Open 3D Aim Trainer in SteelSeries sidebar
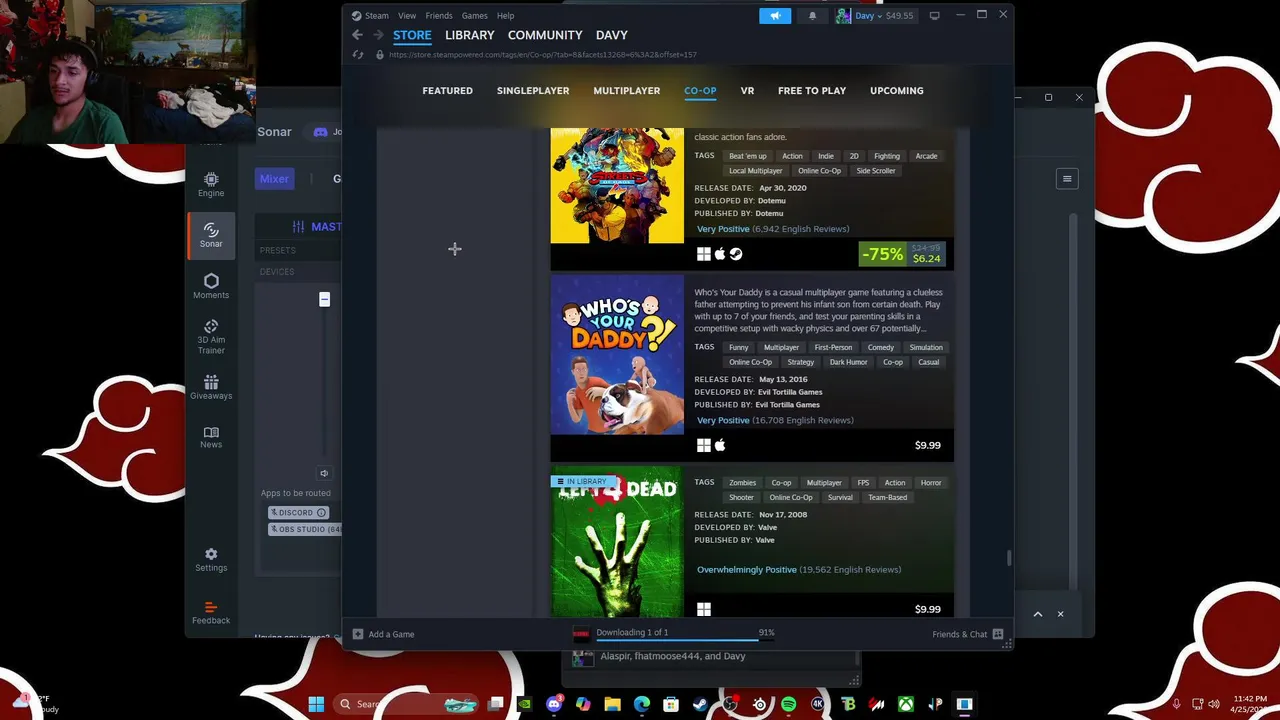This screenshot has width=1280, height=720. tap(211, 337)
